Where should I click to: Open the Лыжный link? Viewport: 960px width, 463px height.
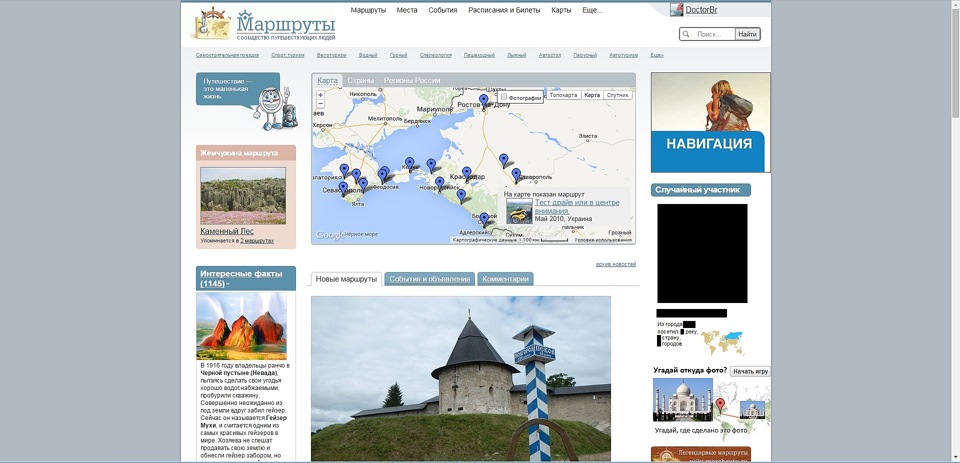point(517,55)
